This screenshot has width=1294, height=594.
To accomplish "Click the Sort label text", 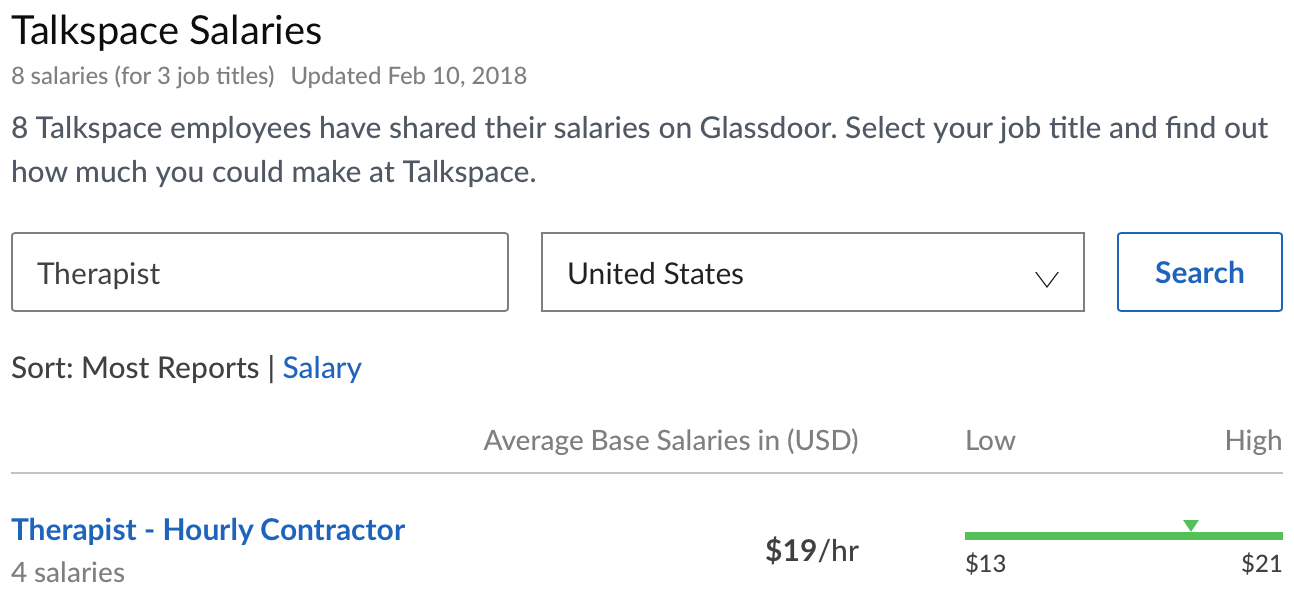I will point(39,368).
